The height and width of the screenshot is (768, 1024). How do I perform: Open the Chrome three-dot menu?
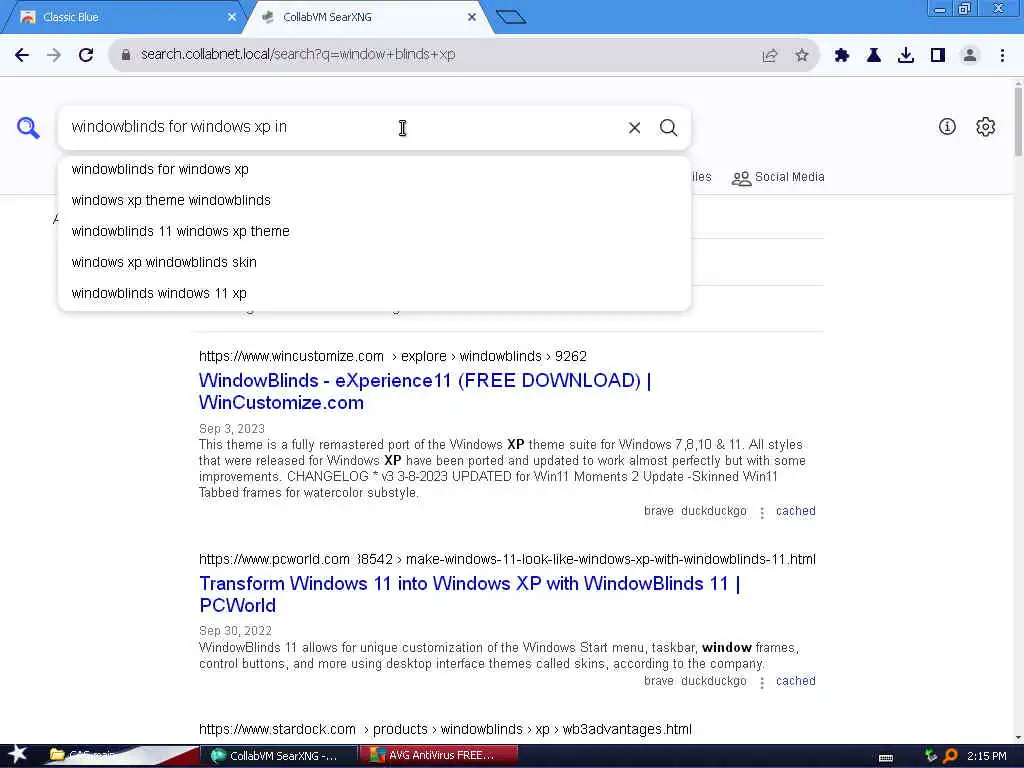1002,56
